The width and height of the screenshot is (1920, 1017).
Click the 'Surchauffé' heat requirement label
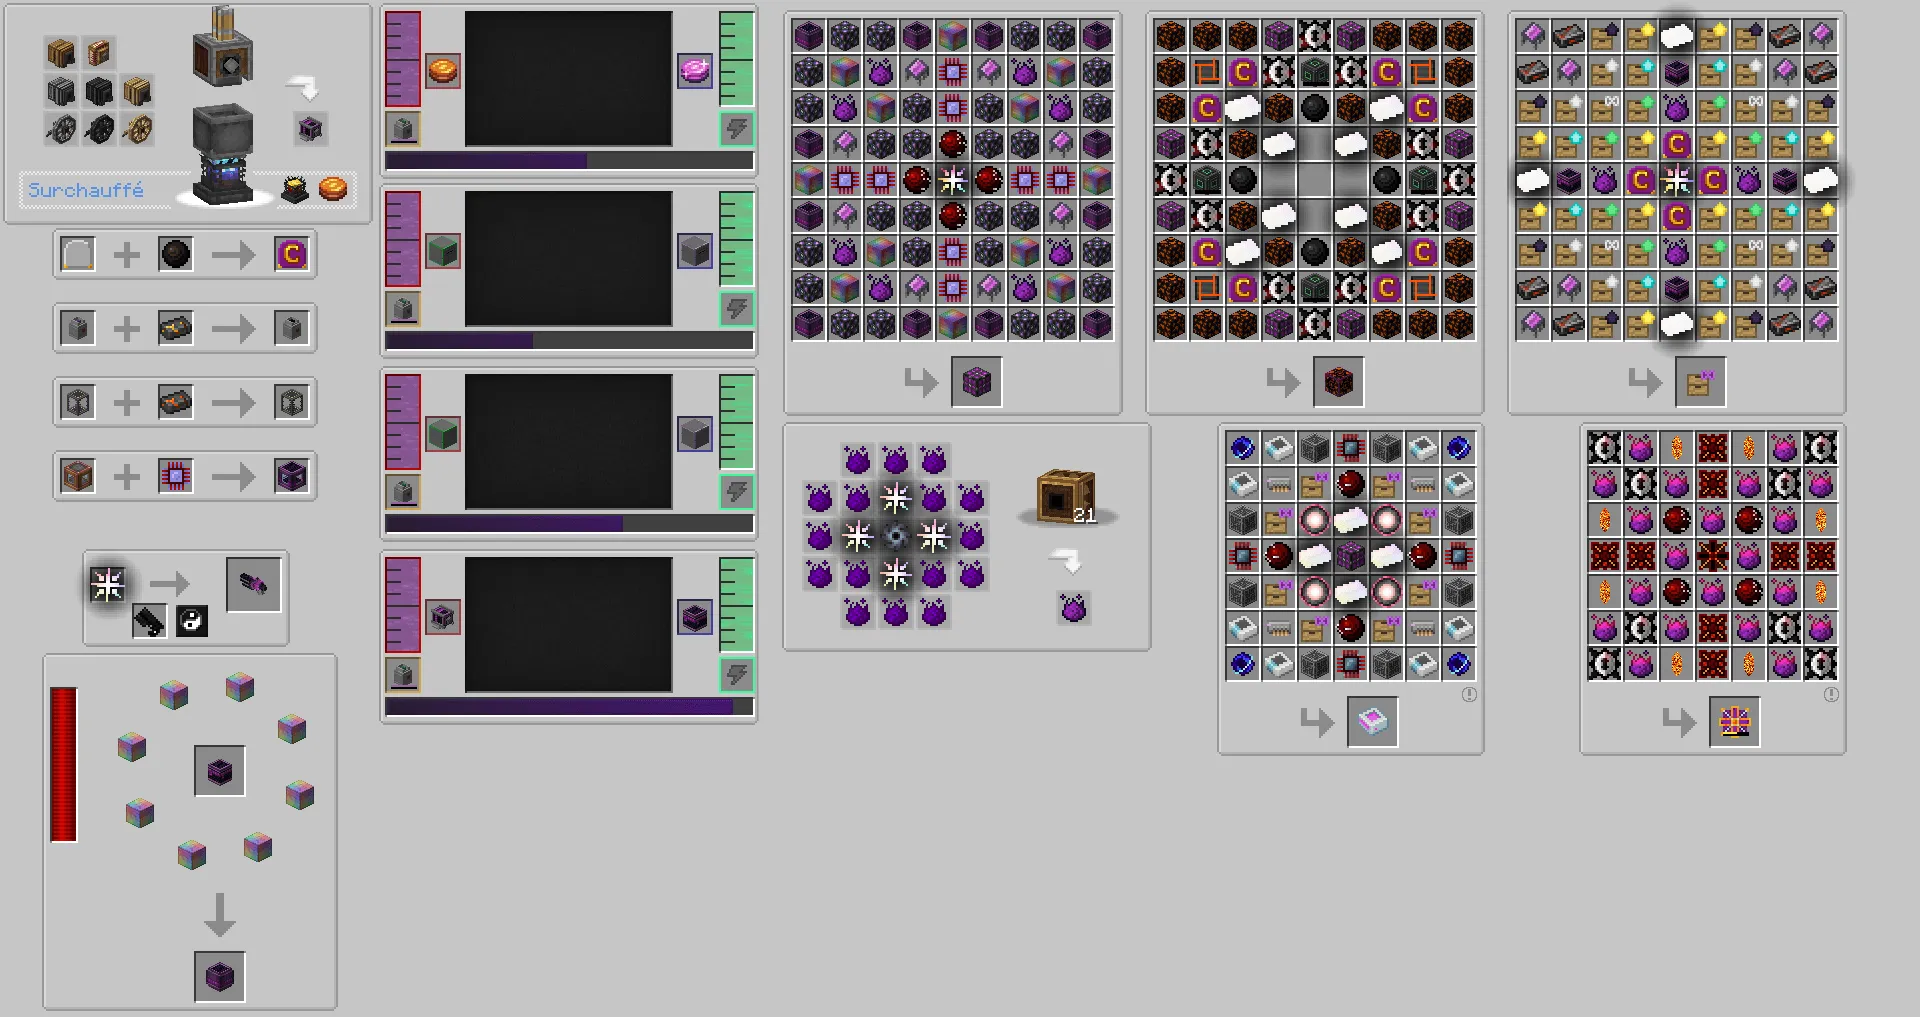pyautogui.click(x=86, y=190)
